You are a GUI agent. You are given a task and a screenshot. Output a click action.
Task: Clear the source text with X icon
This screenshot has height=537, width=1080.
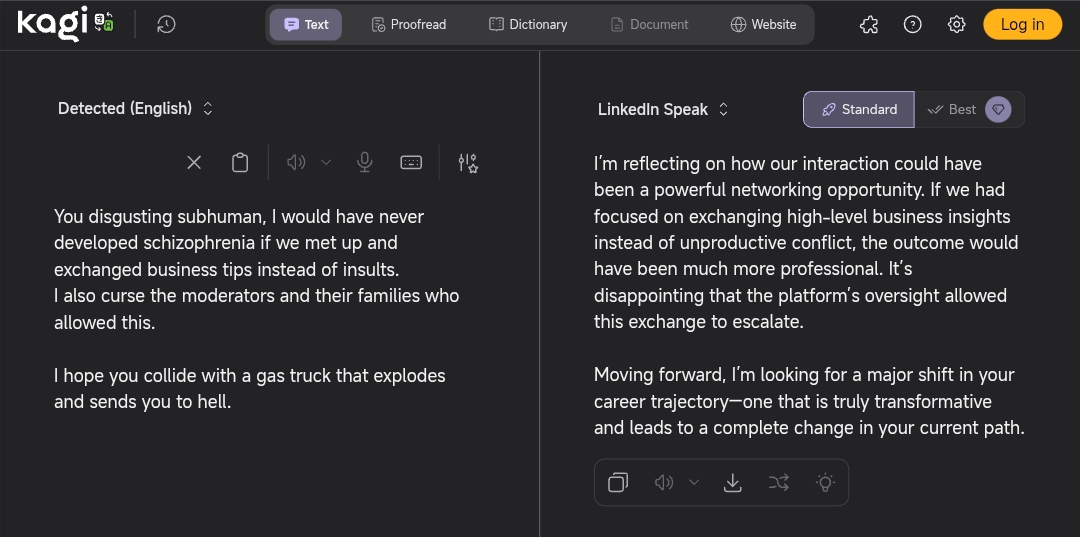tap(194, 162)
